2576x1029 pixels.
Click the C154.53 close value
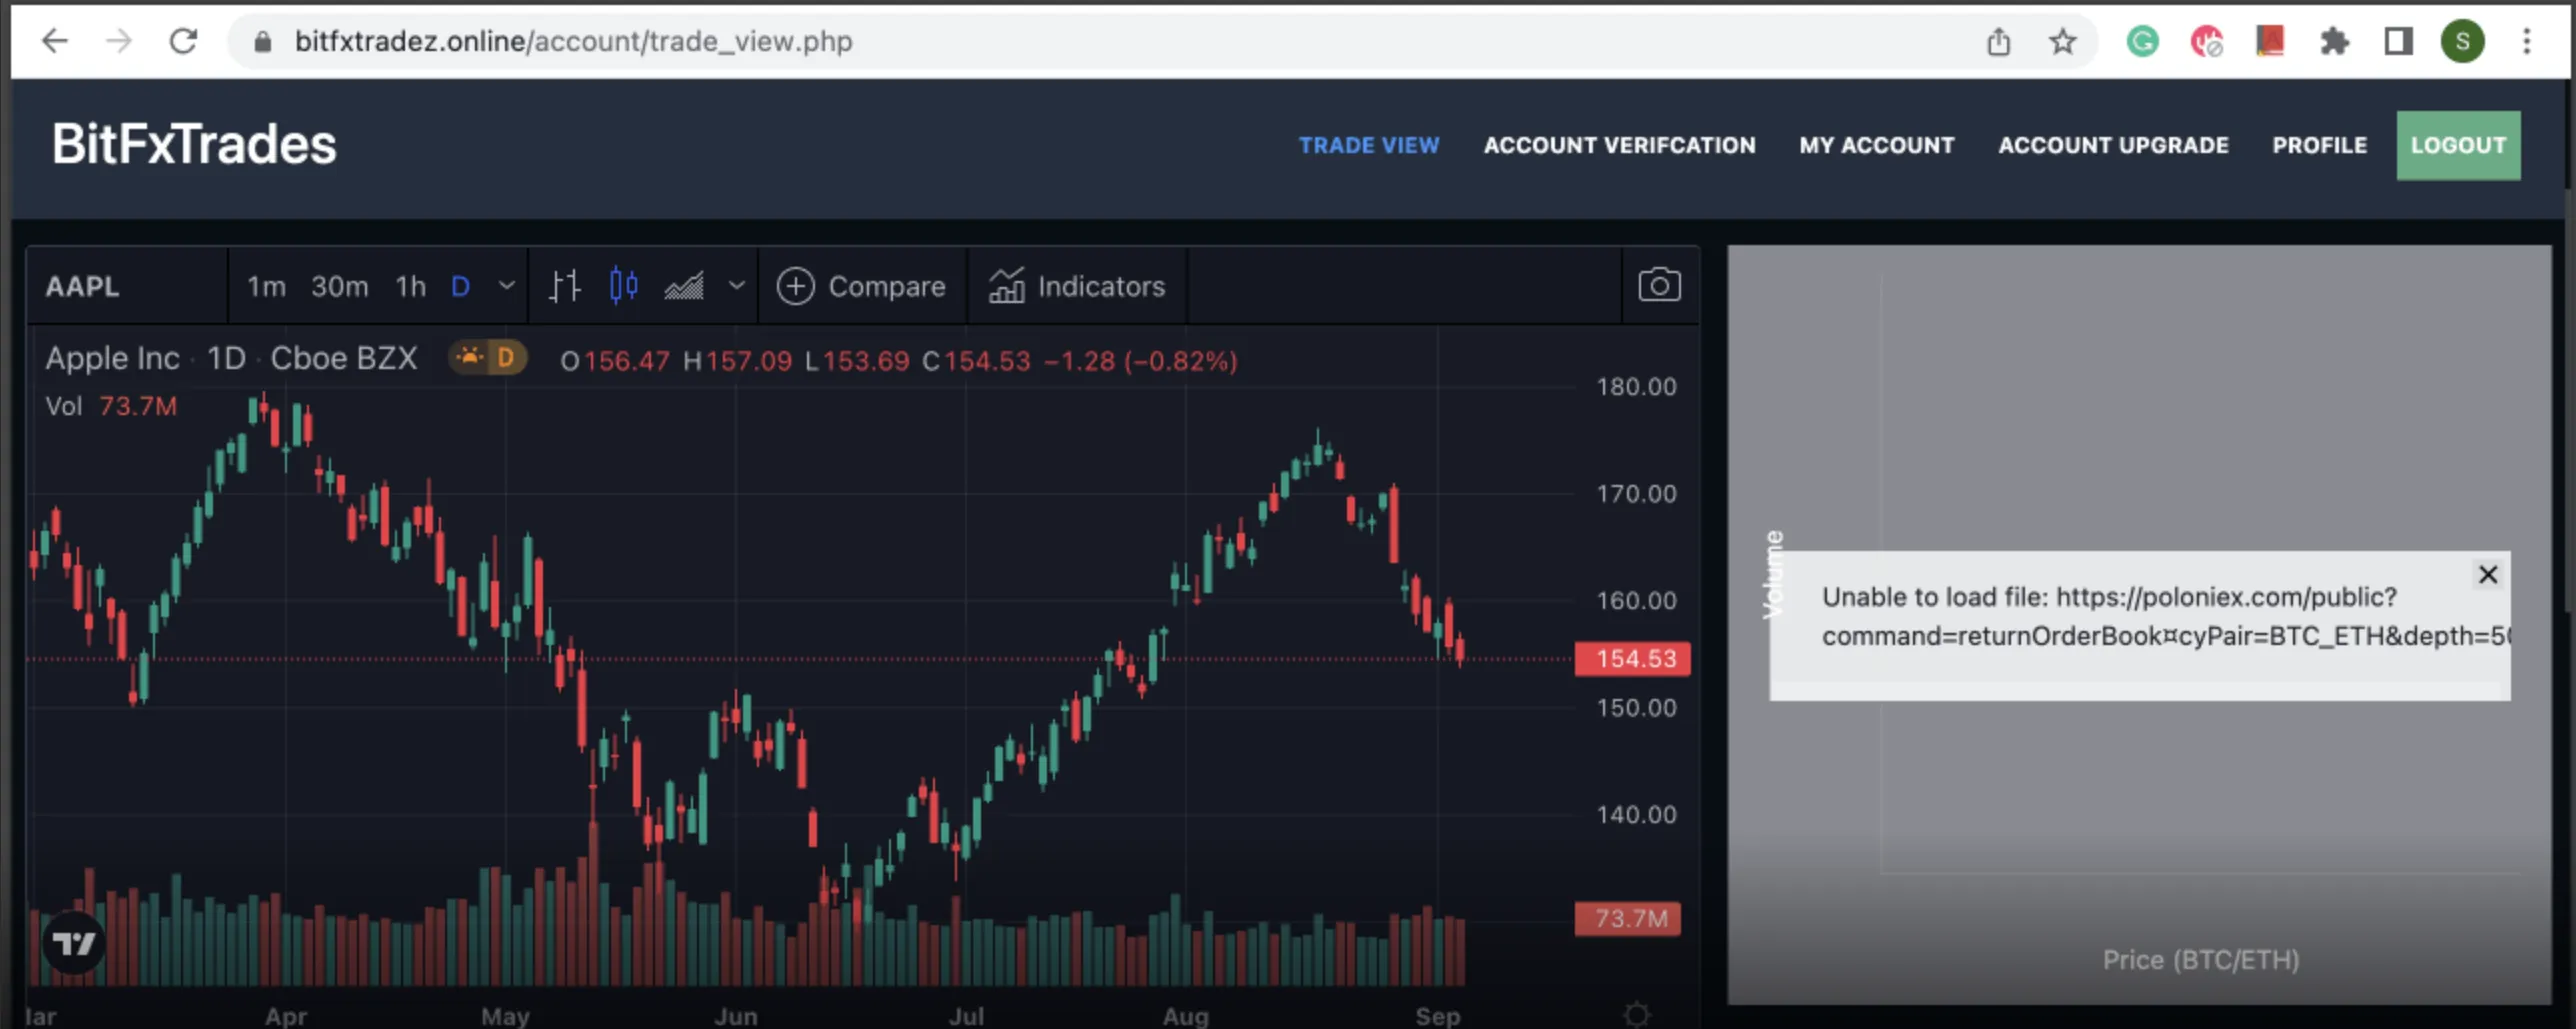(x=976, y=361)
